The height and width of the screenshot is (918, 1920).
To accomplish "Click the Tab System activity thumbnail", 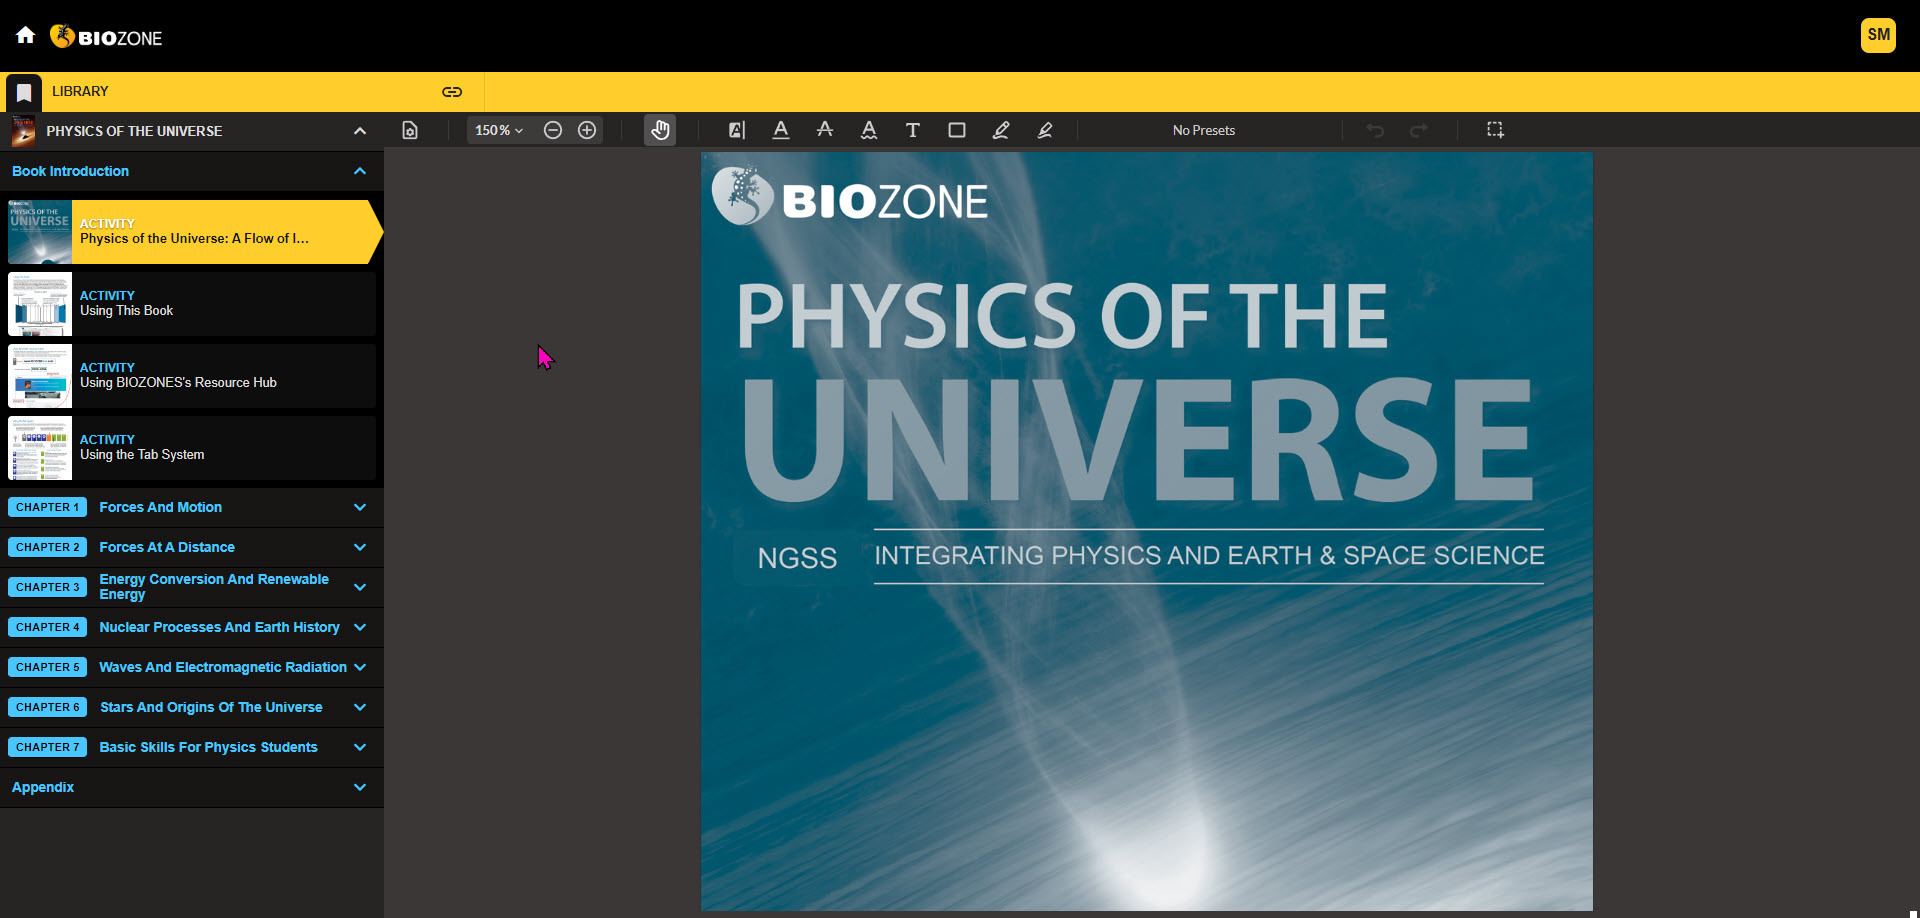I will pyautogui.click(x=40, y=448).
